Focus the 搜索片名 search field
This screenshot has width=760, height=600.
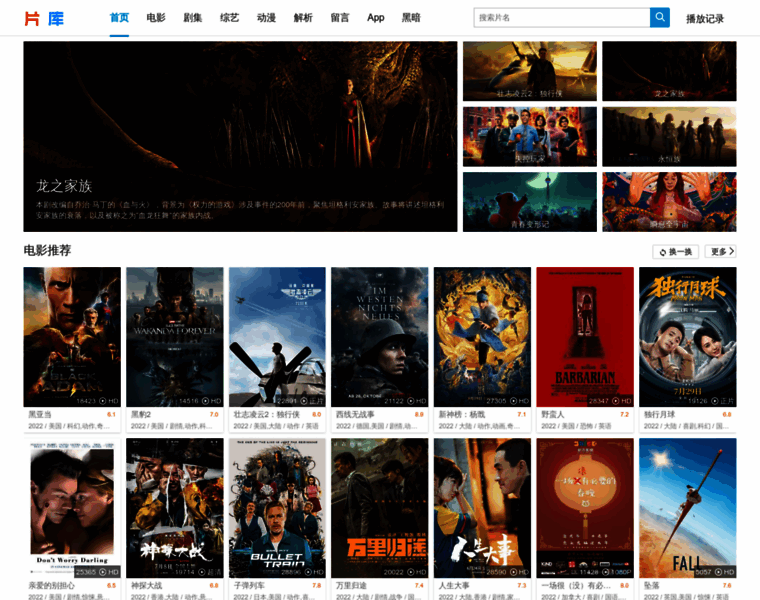click(561, 18)
